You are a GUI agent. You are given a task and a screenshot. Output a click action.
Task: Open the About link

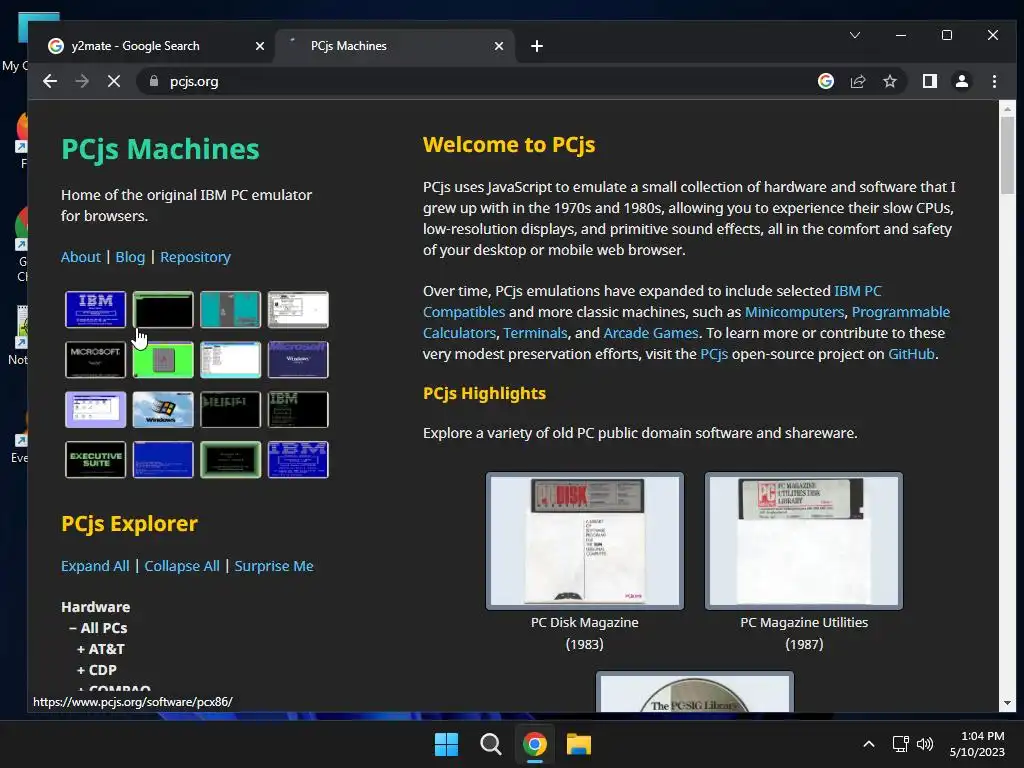81,257
